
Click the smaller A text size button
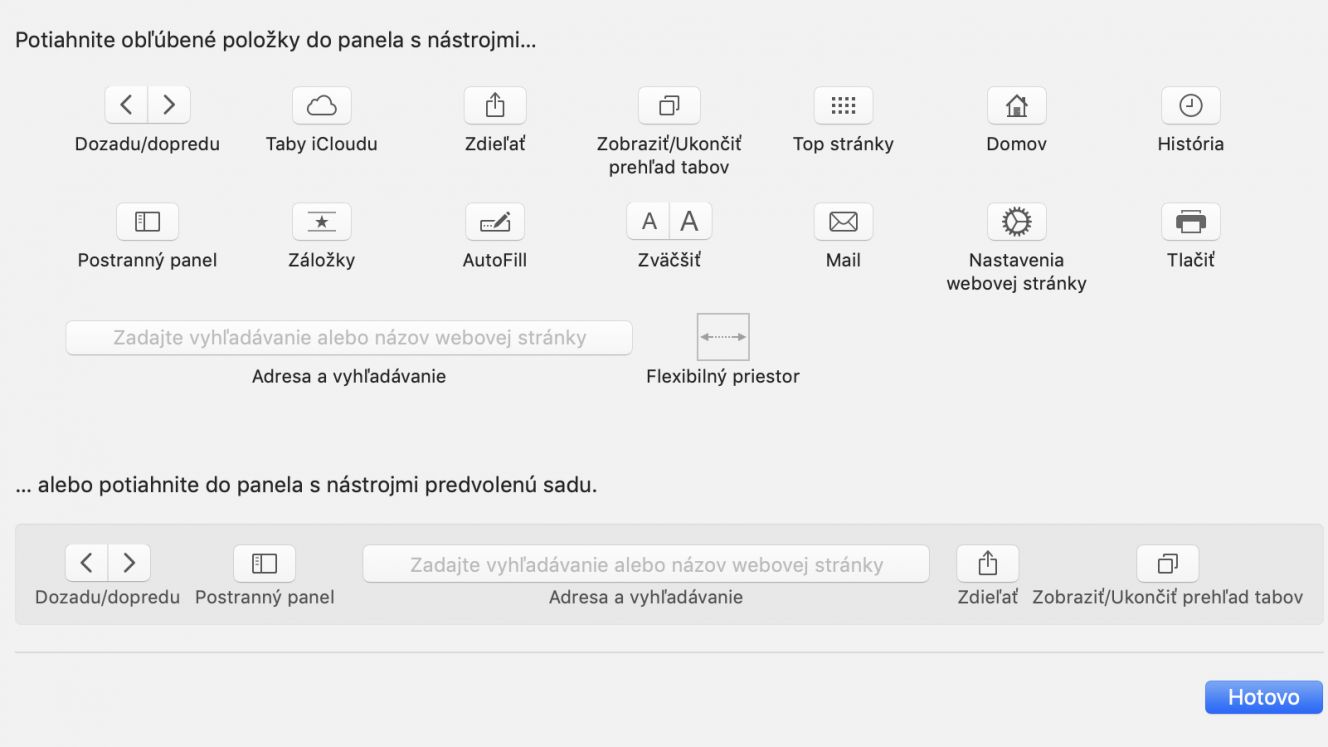[x=648, y=222]
